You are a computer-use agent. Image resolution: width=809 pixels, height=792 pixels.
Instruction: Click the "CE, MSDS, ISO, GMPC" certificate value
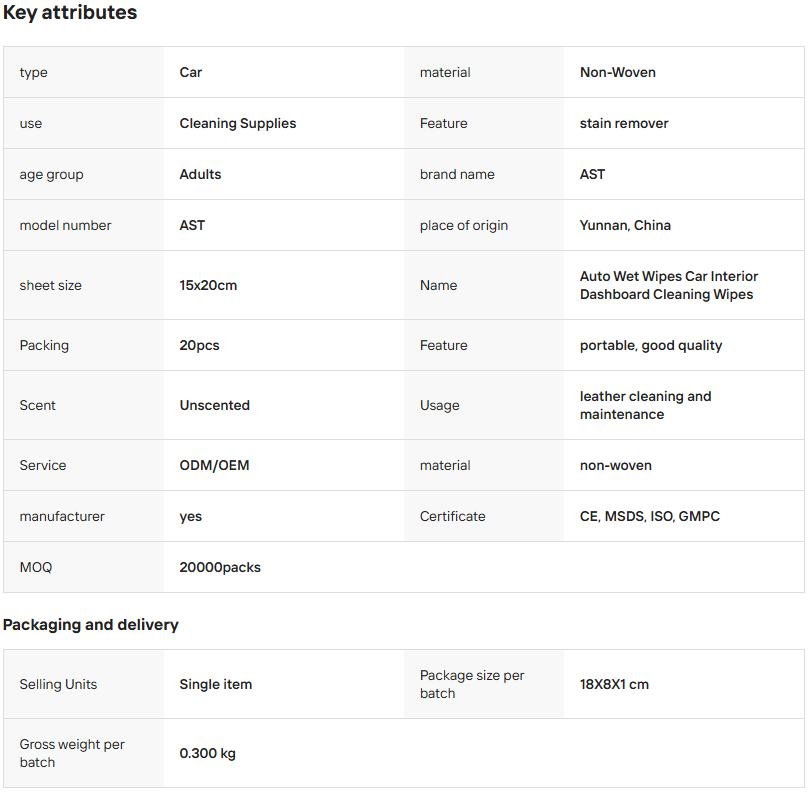[x=649, y=516]
